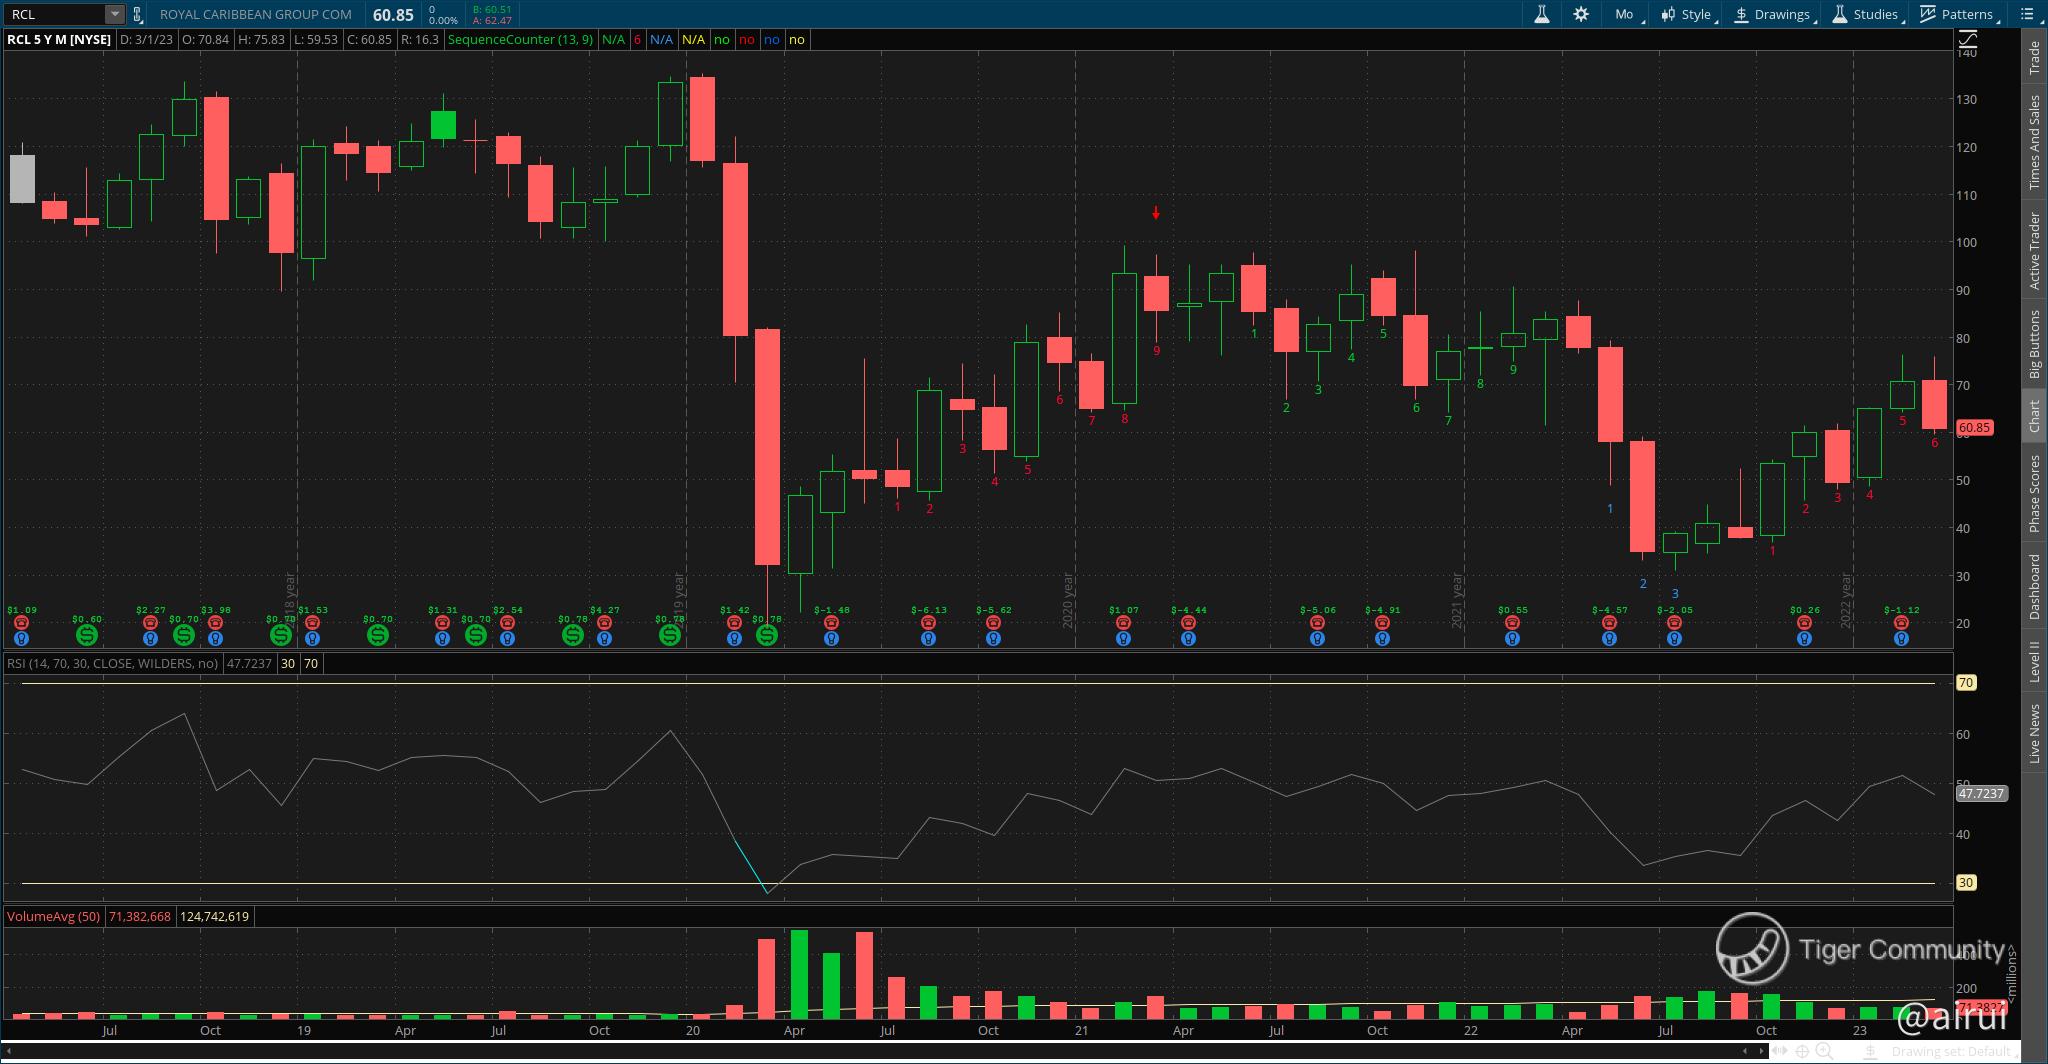The image size is (2048, 1064).
Task: Click the red earnings icon under $-1.48
Action: click(831, 623)
